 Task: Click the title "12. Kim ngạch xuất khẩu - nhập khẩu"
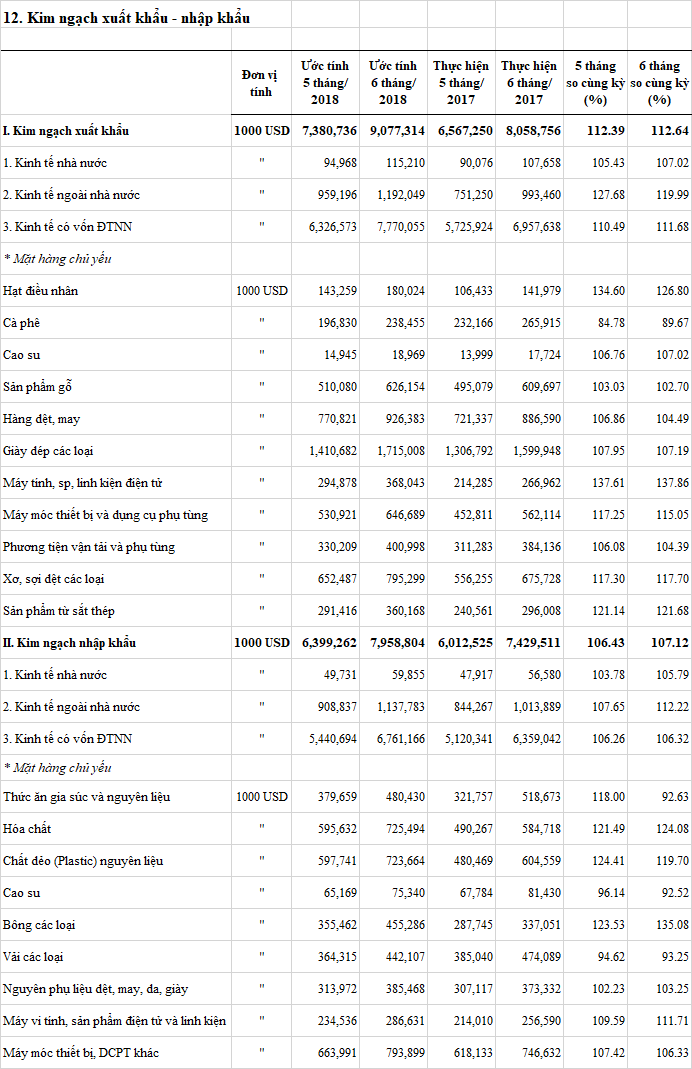126,18
